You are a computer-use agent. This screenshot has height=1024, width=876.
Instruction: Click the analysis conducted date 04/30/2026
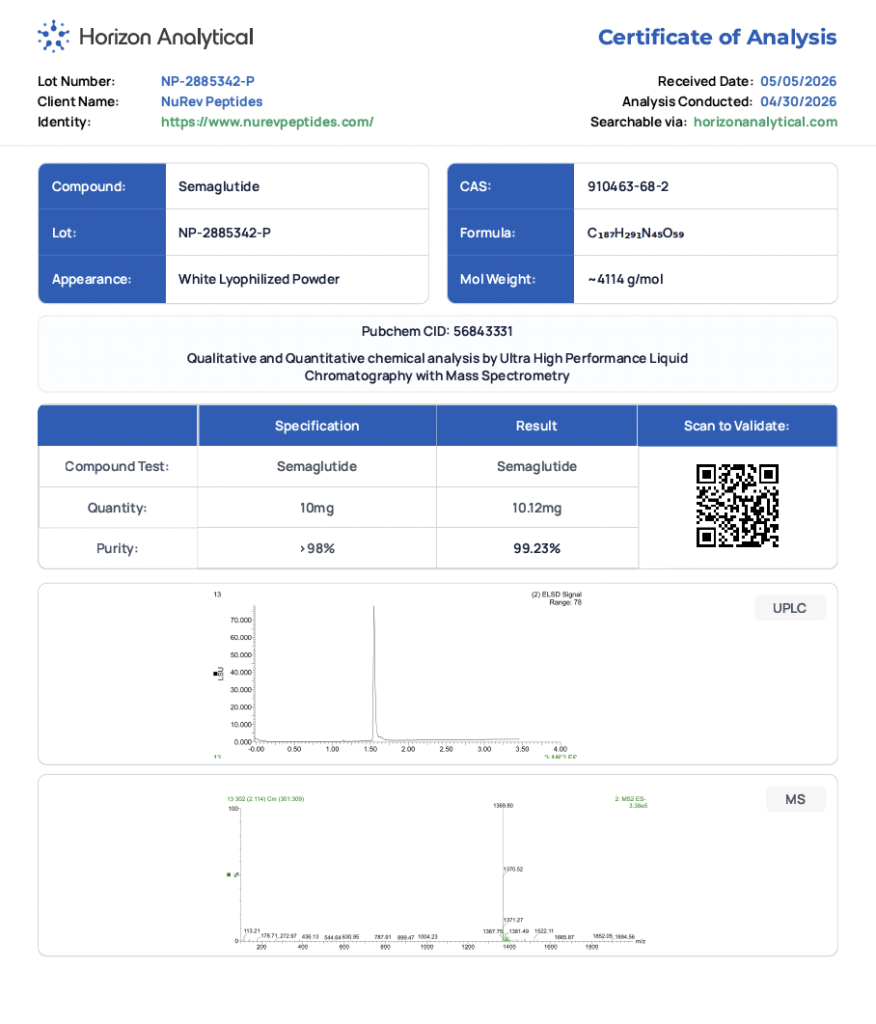point(798,102)
